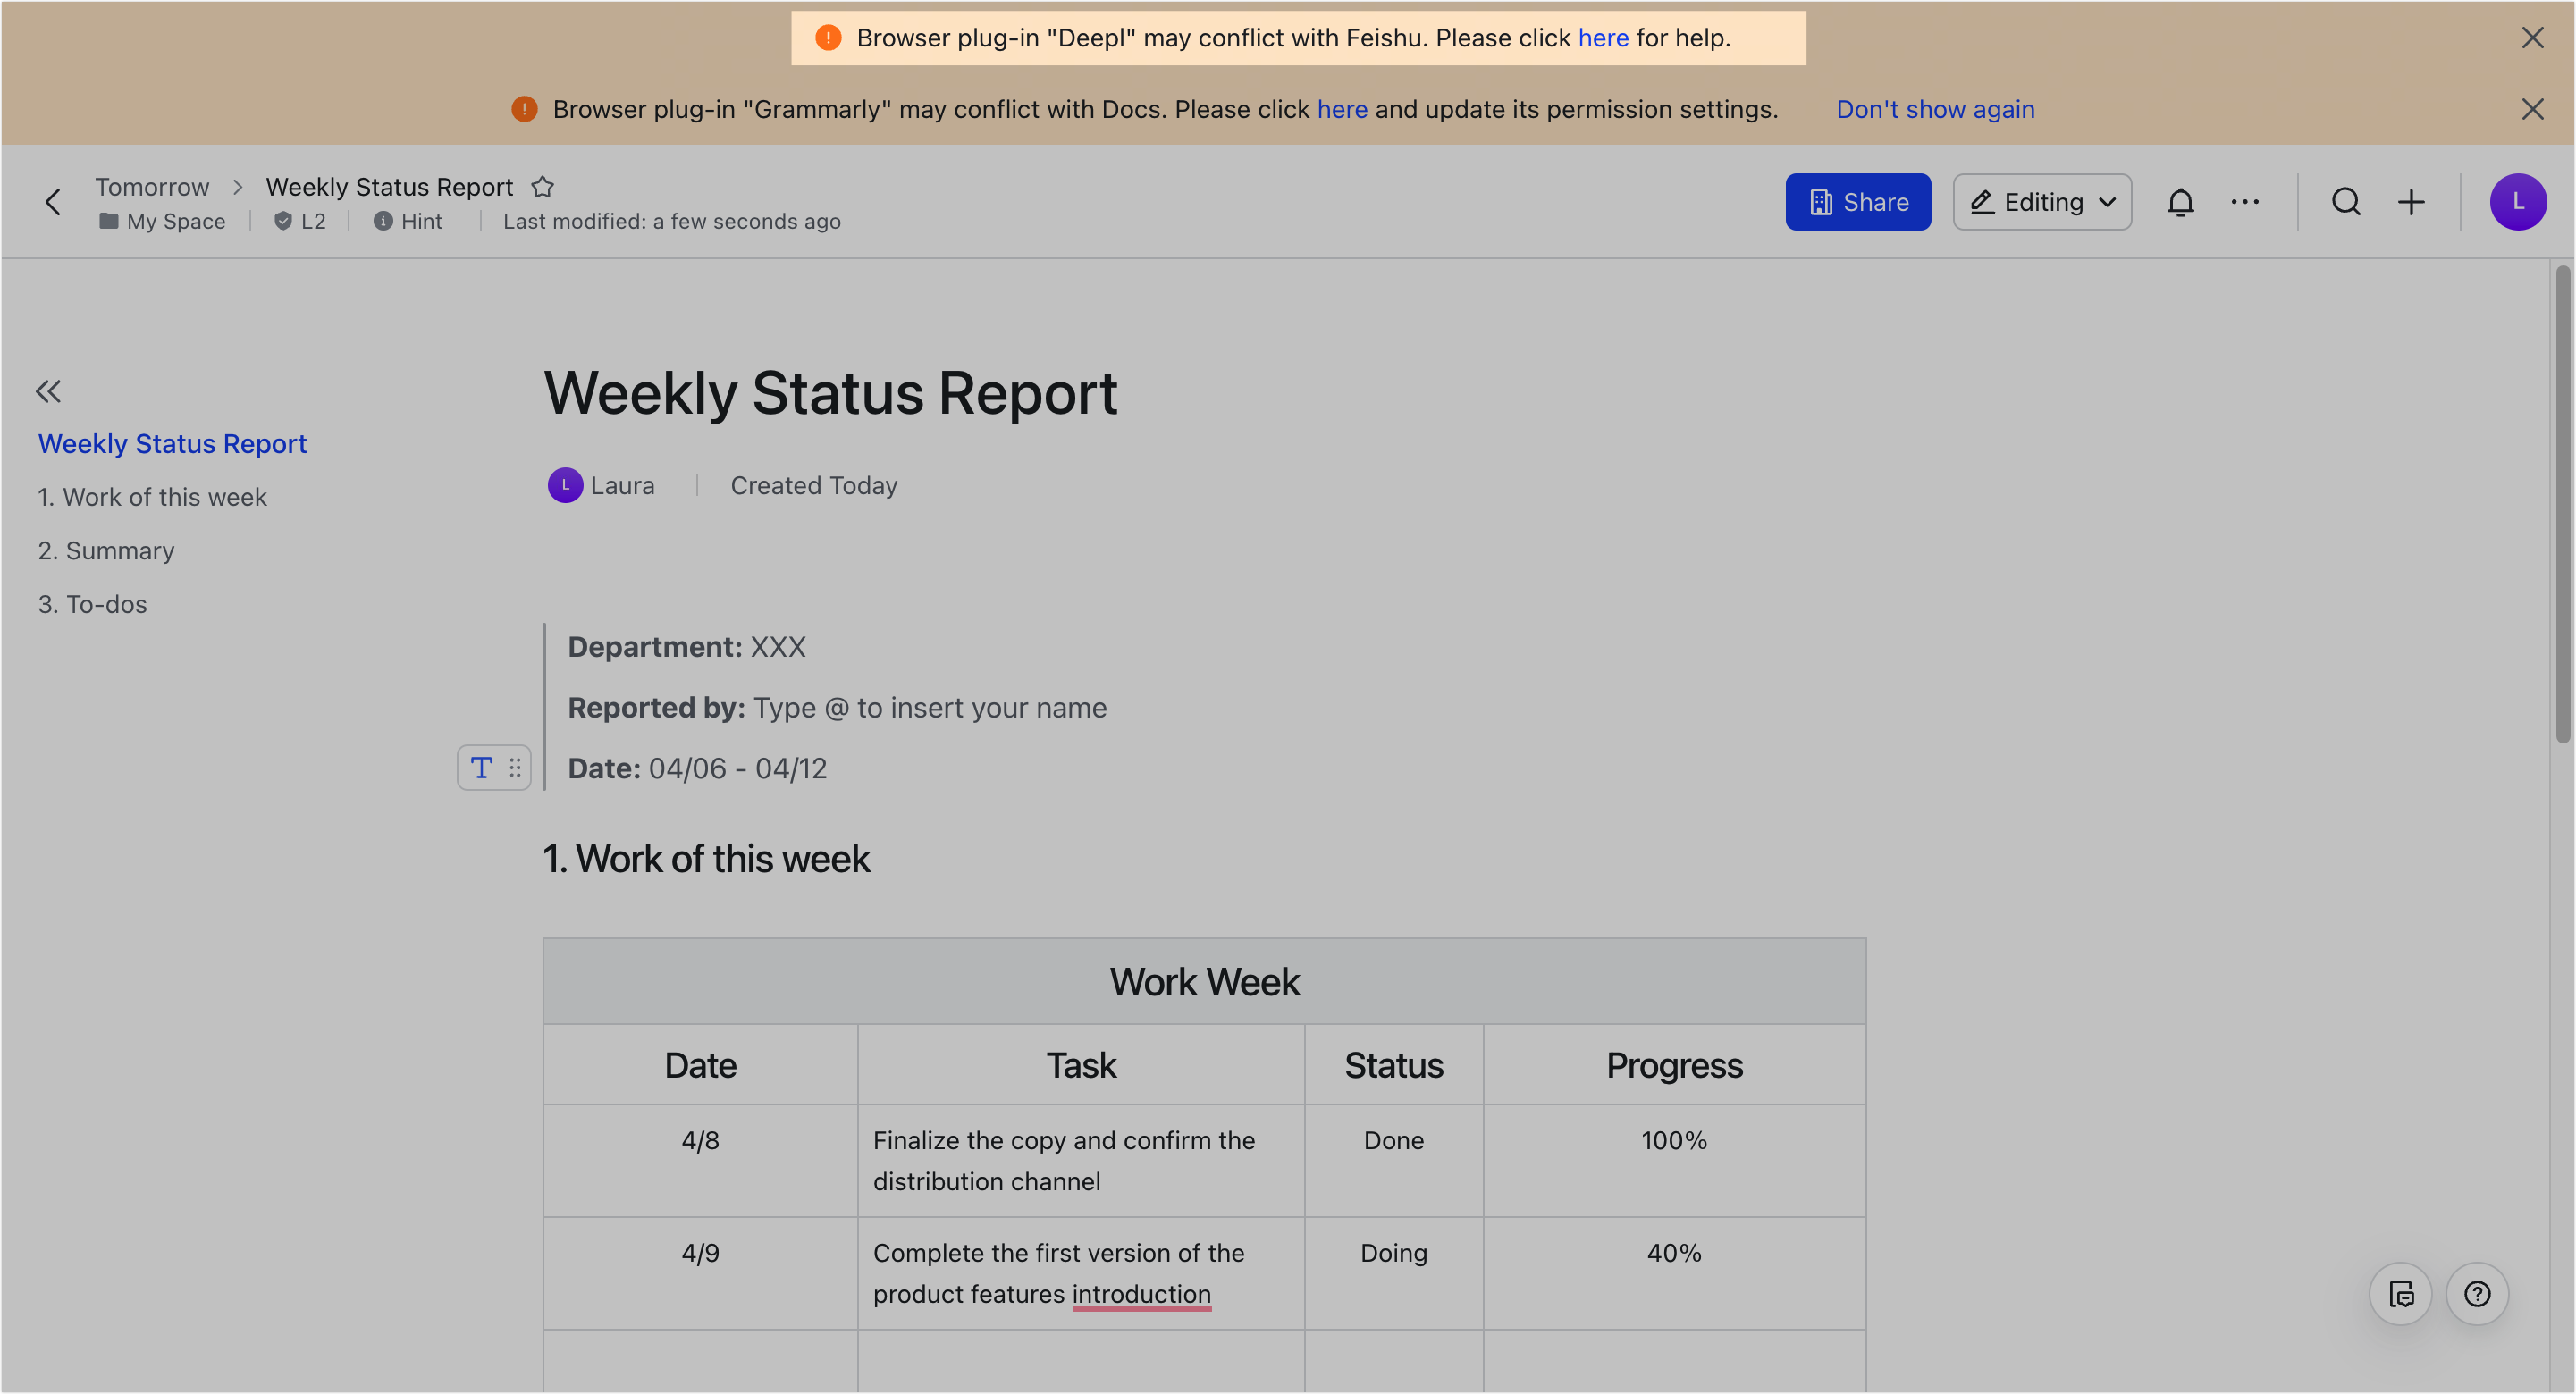This screenshot has width=2576, height=1394.
Task: Open the Editing mode dropdown
Action: click(x=2042, y=202)
